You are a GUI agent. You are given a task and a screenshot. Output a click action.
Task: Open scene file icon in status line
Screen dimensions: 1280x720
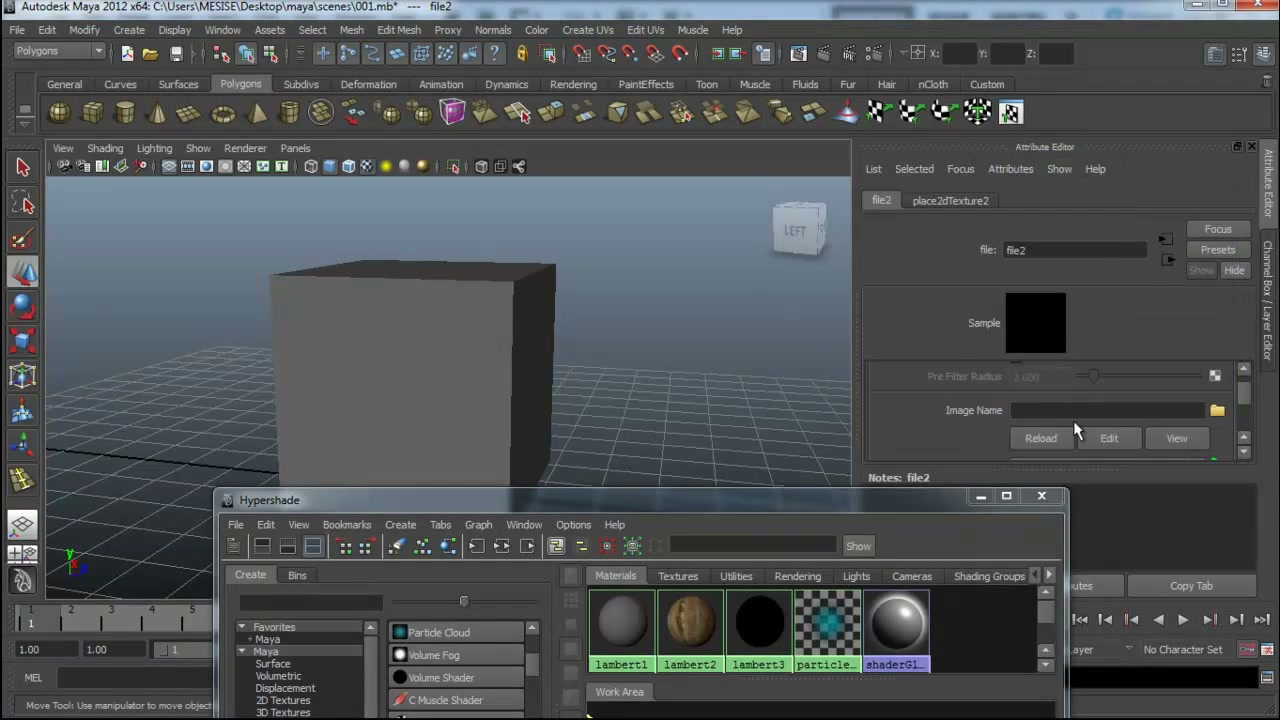150,54
